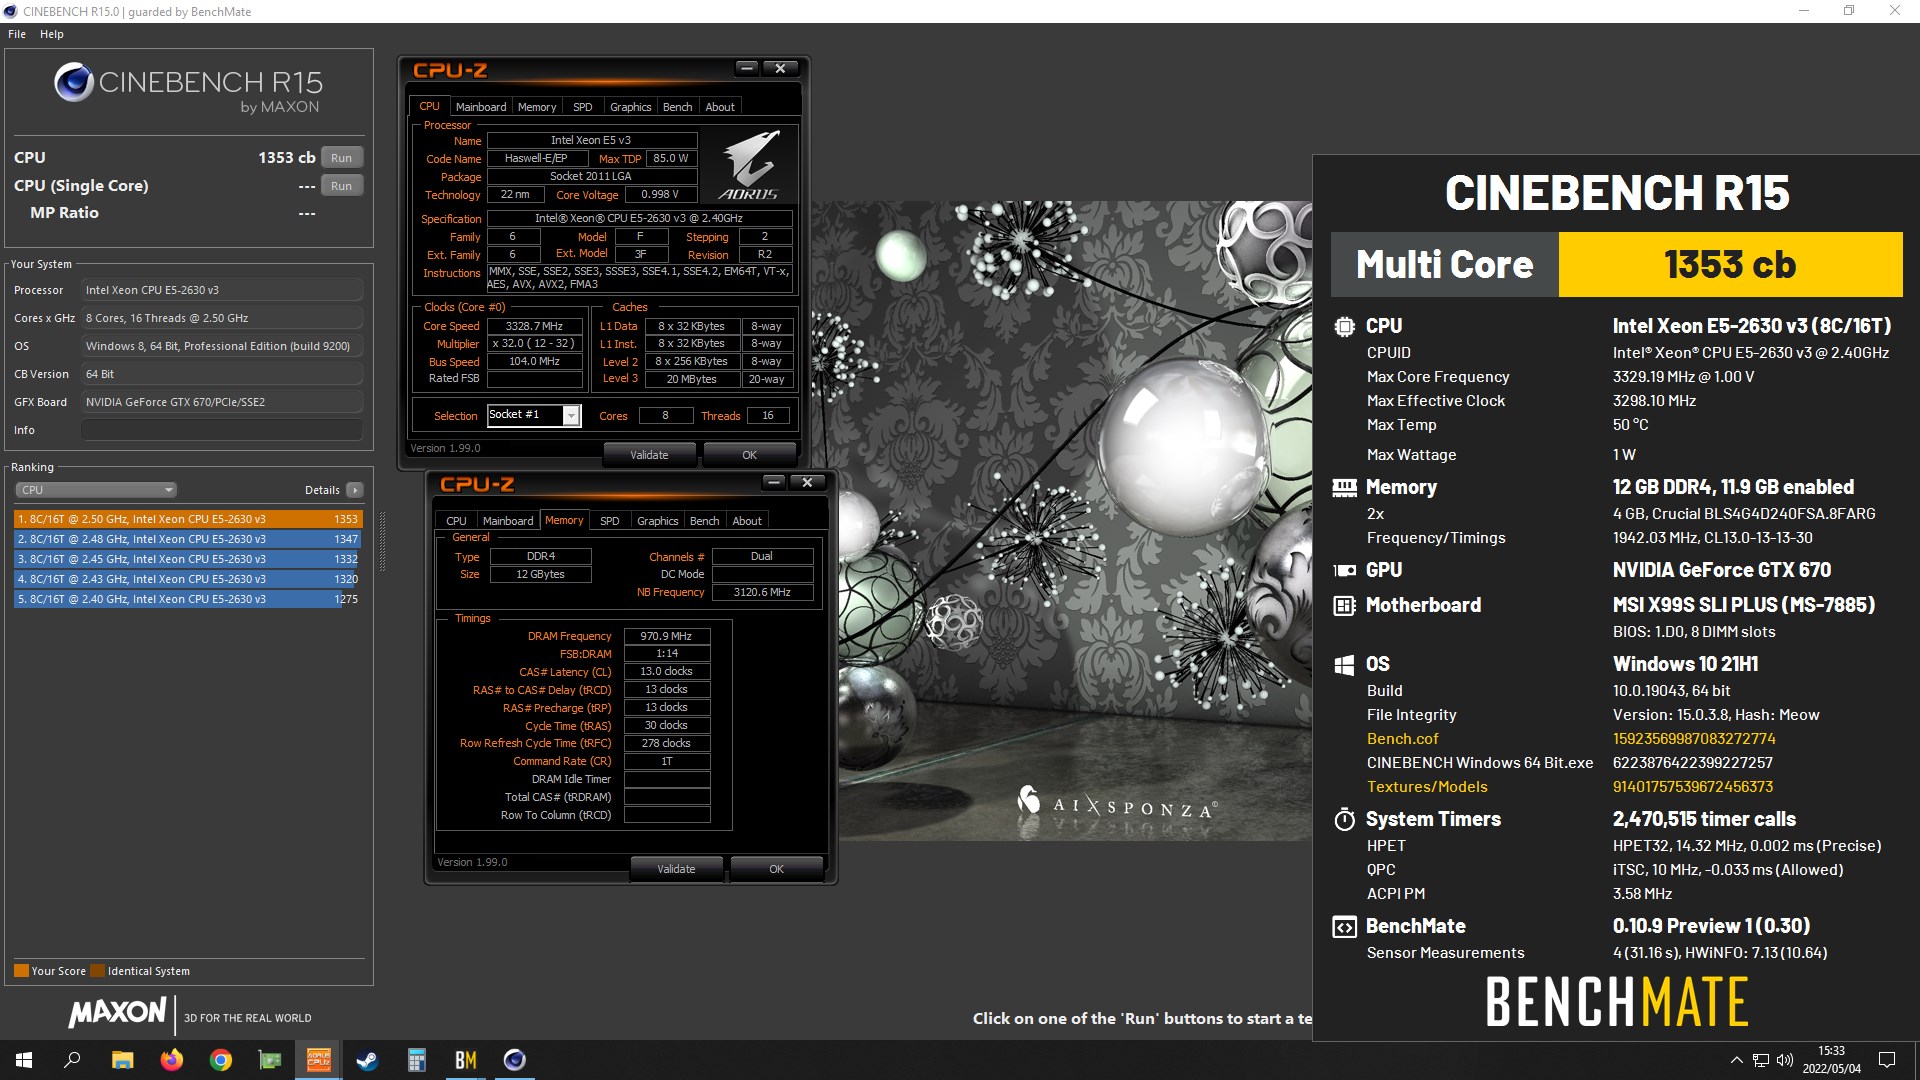The height and width of the screenshot is (1080, 1920).
Task: Open File Explorer from taskbar
Action: [x=122, y=1060]
